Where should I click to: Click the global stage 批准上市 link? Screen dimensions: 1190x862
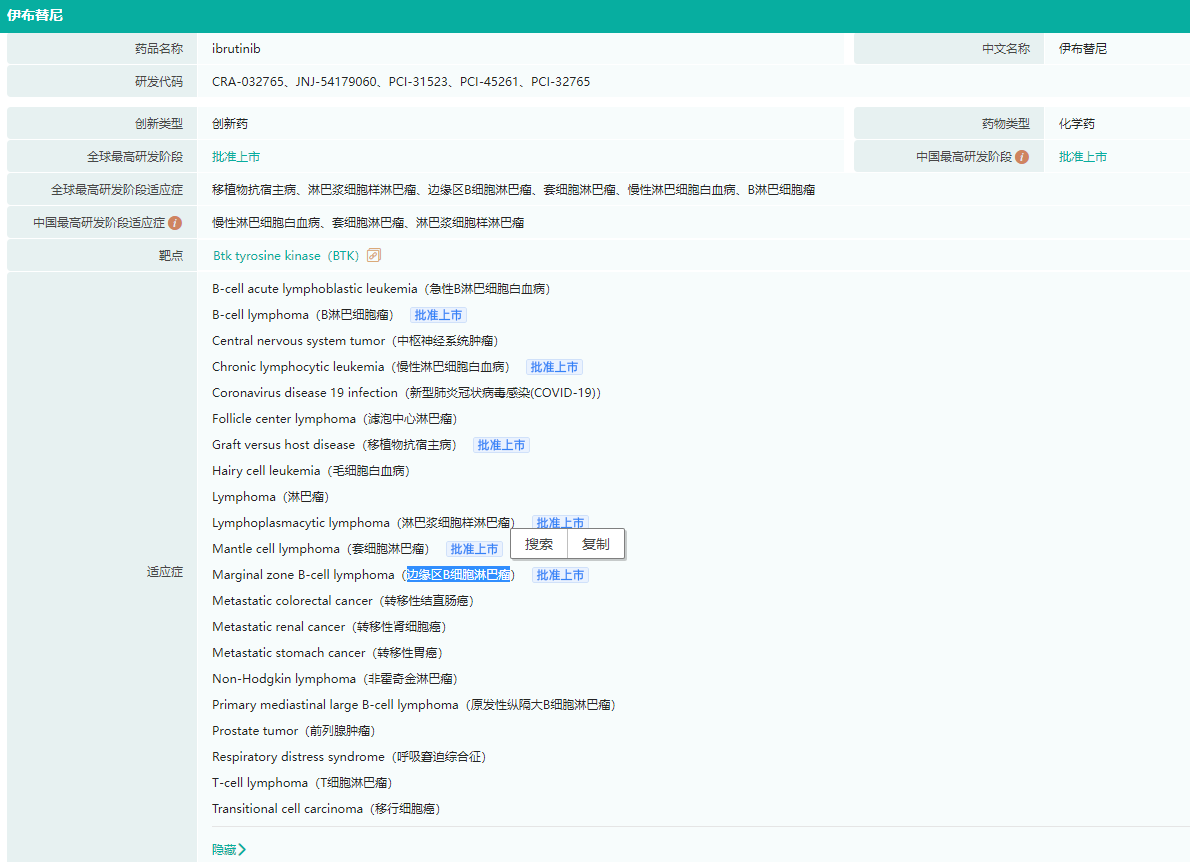[x=236, y=157]
